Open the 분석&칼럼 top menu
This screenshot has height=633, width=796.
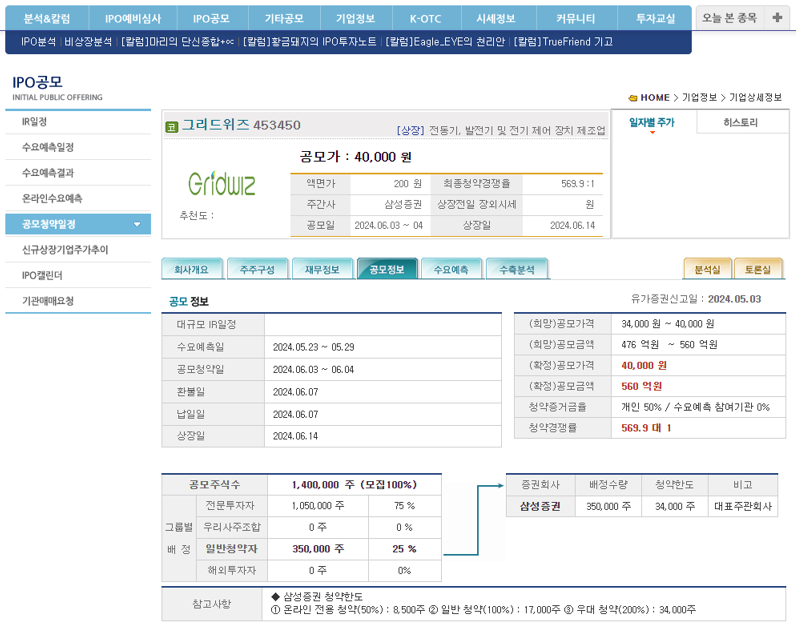(x=47, y=19)
